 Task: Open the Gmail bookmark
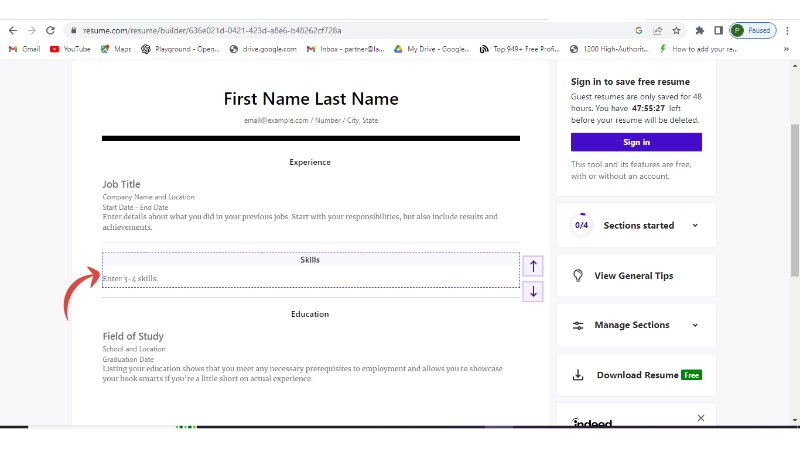tap(24, 48)
